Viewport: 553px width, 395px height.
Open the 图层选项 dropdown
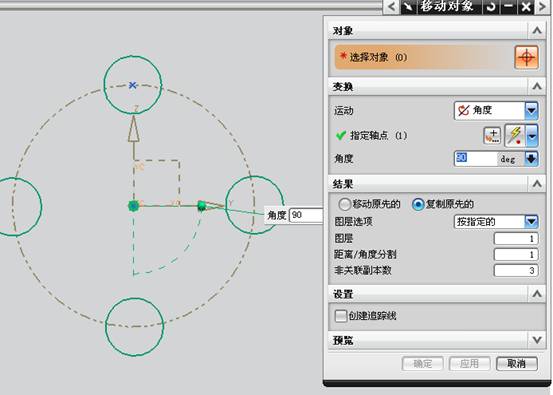coord(496,222)
